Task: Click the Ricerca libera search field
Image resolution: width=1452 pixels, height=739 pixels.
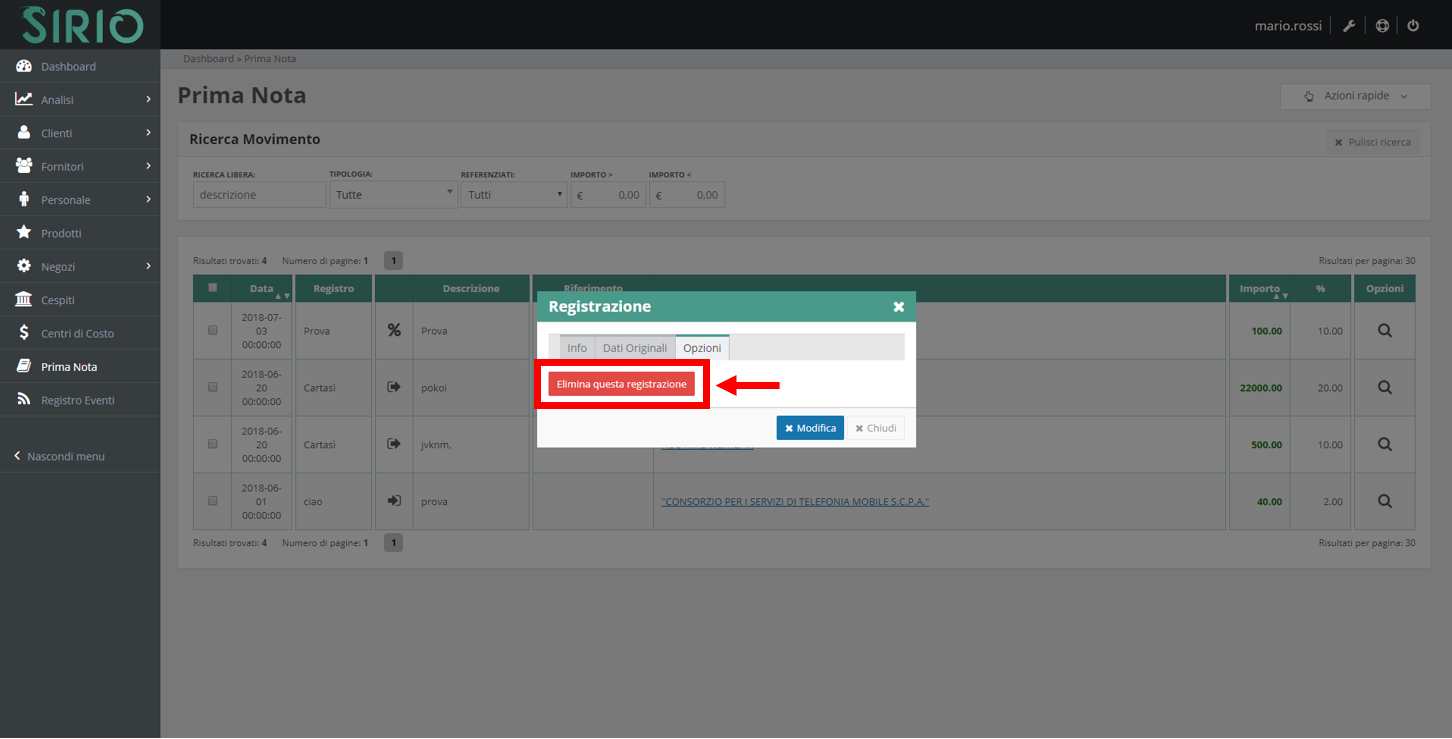Action: click(x=259, y=195)
